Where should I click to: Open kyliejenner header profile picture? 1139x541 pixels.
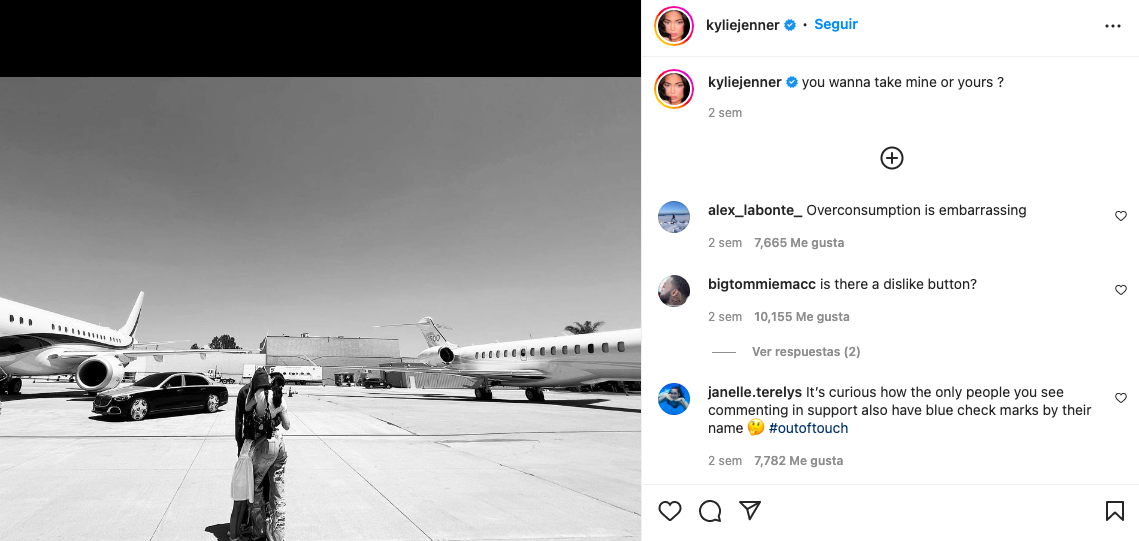coord(674,26)
